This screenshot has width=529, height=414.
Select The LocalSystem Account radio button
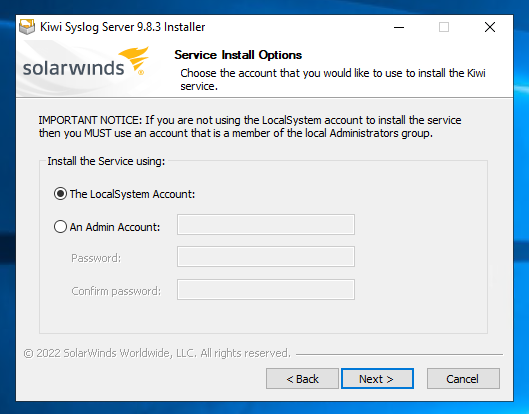point(60,194)
